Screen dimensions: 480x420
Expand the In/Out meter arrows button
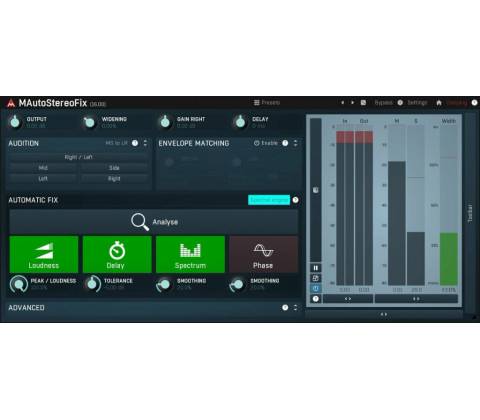348,299
